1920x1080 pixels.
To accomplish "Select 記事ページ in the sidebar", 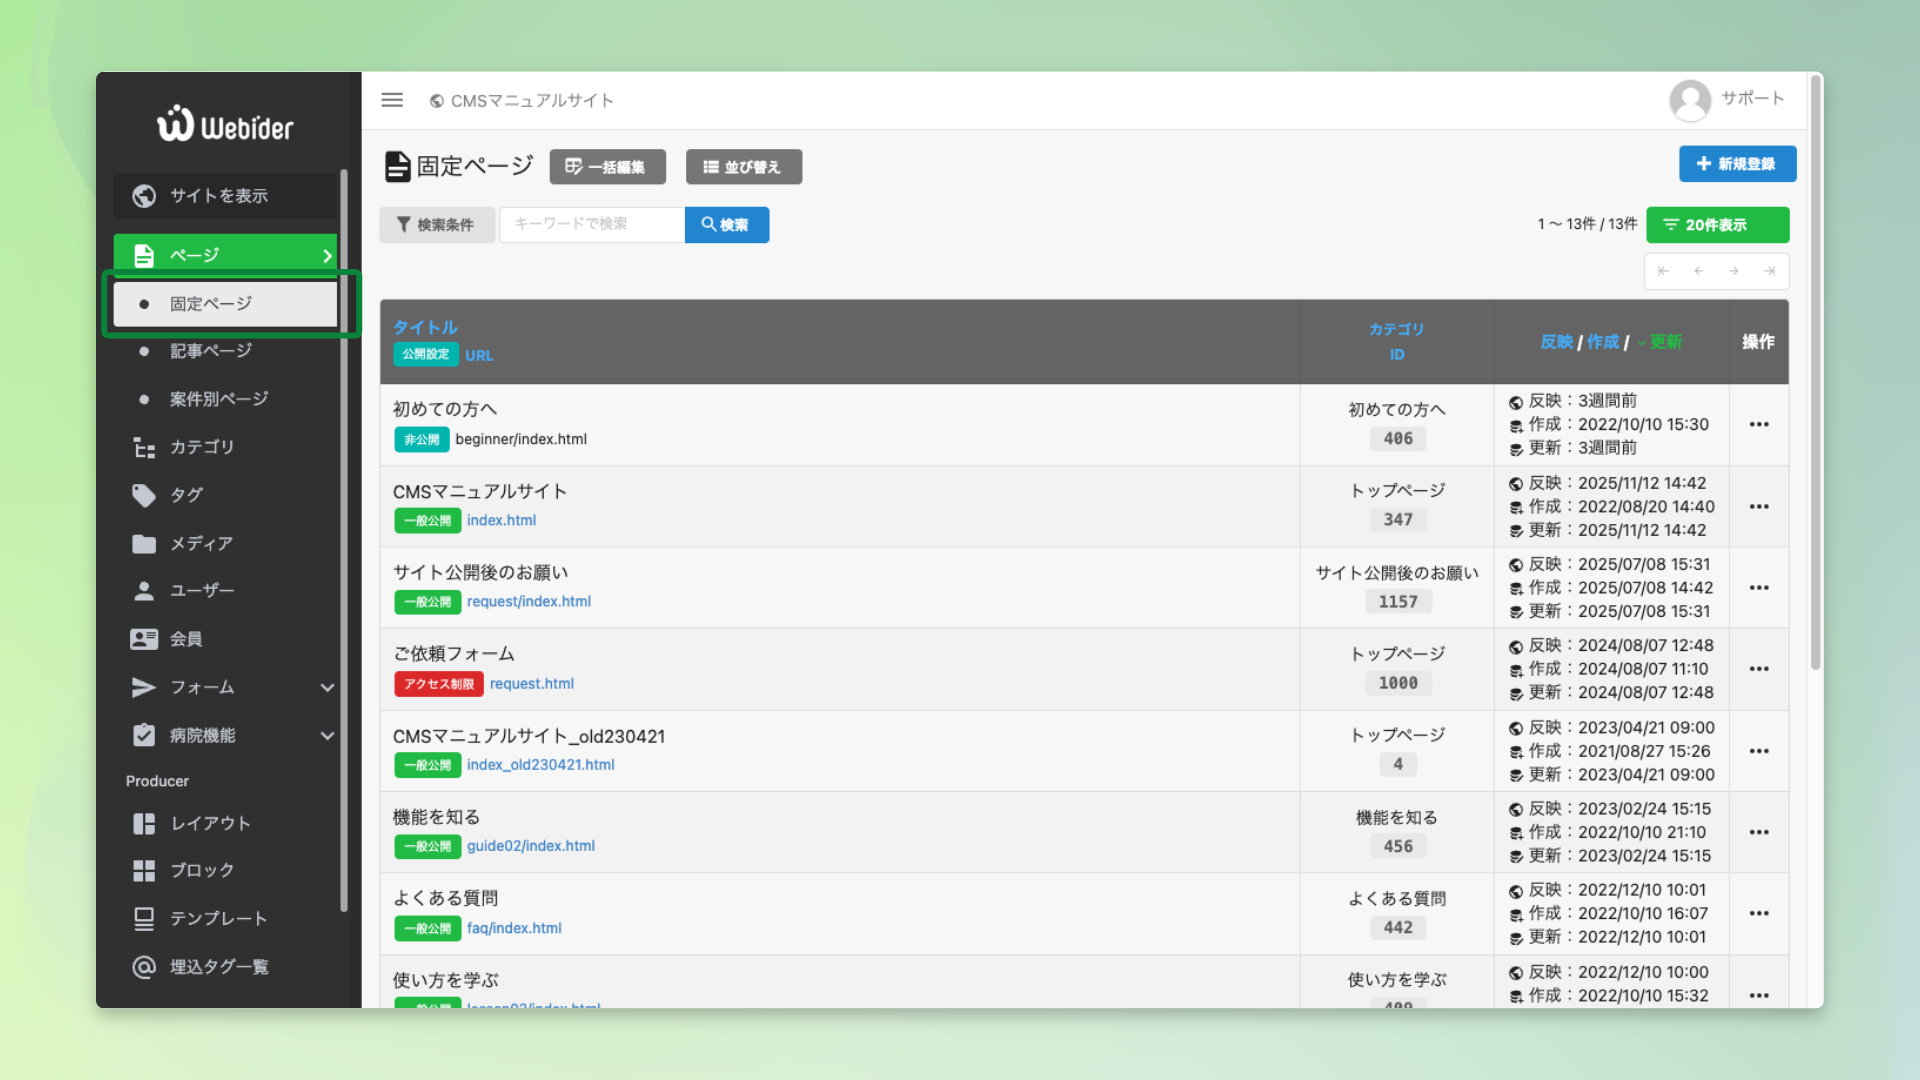I will pos(211,351).
